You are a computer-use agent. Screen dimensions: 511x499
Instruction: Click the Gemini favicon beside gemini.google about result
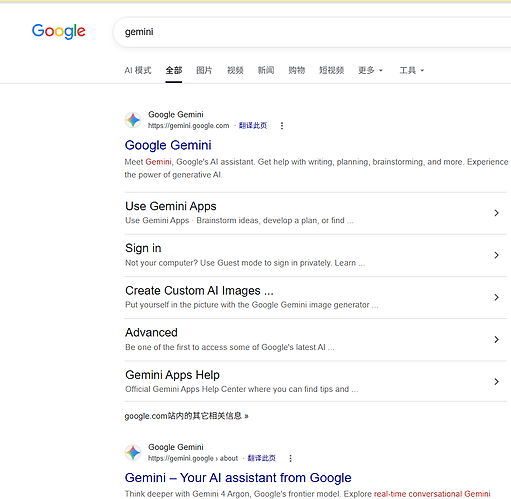[133, 452]
